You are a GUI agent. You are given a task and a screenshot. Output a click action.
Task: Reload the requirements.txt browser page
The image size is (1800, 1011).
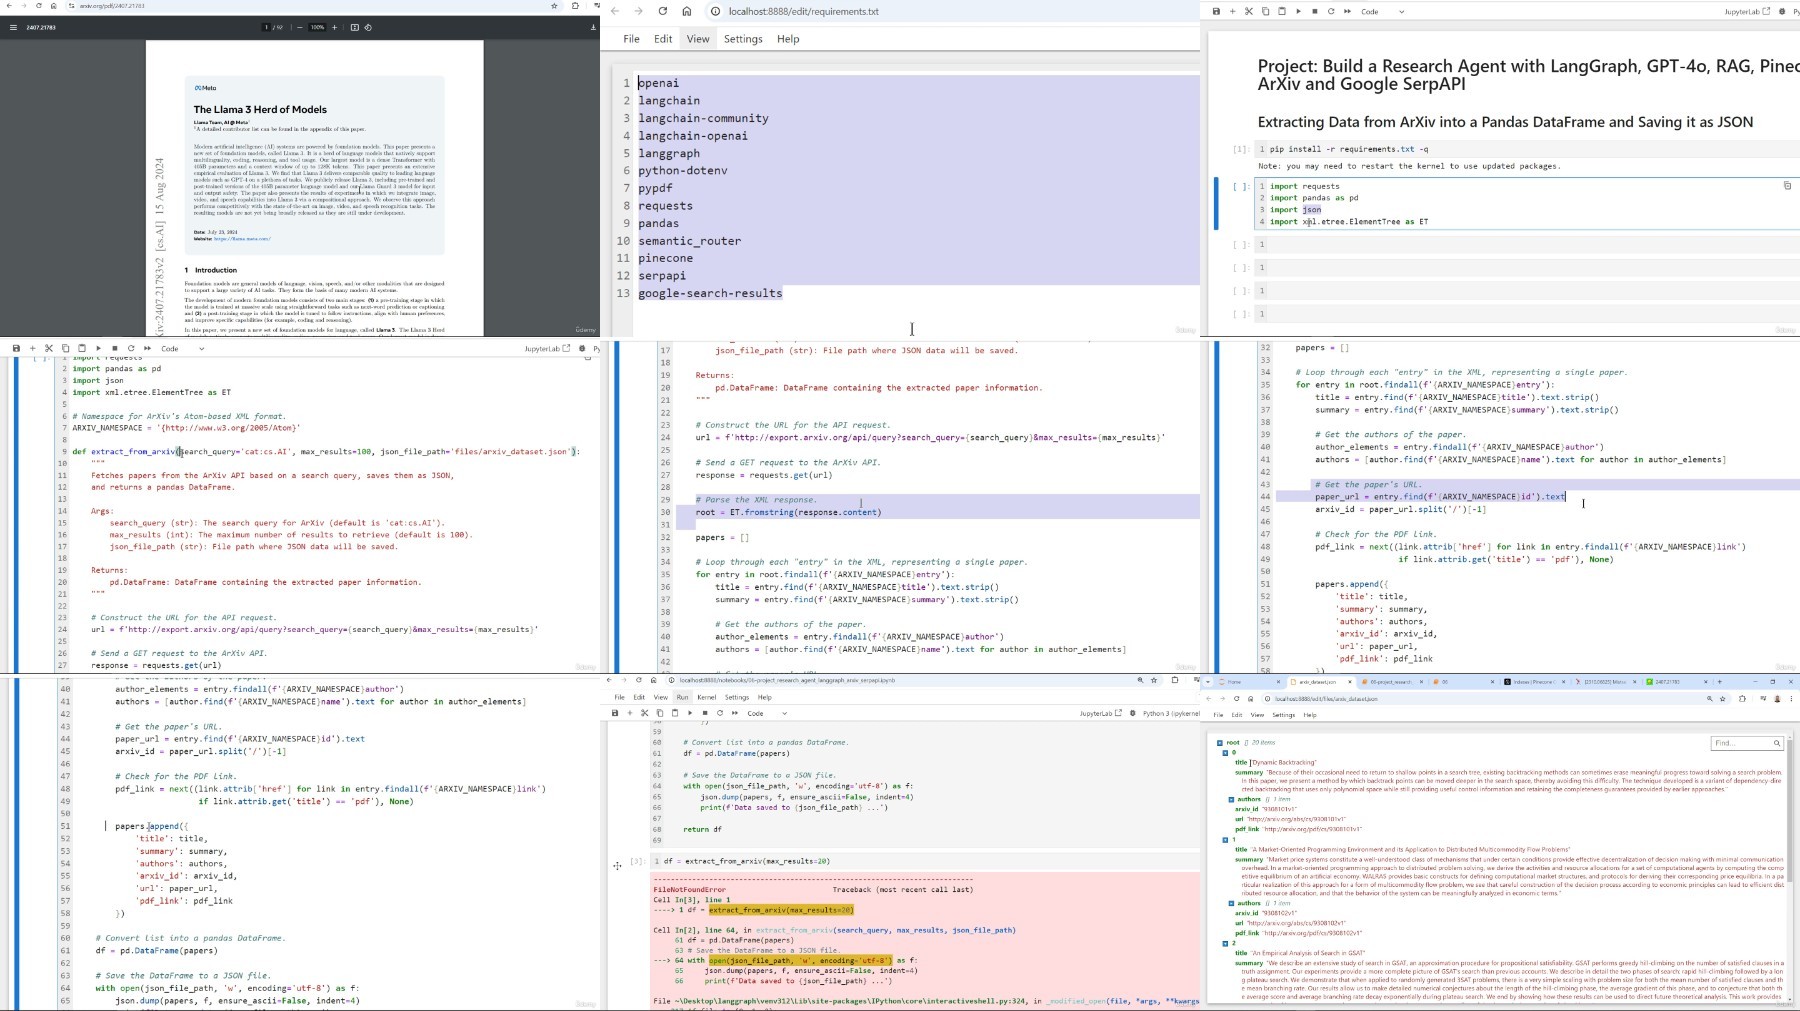pyautogui.click(x=662, y=11)
